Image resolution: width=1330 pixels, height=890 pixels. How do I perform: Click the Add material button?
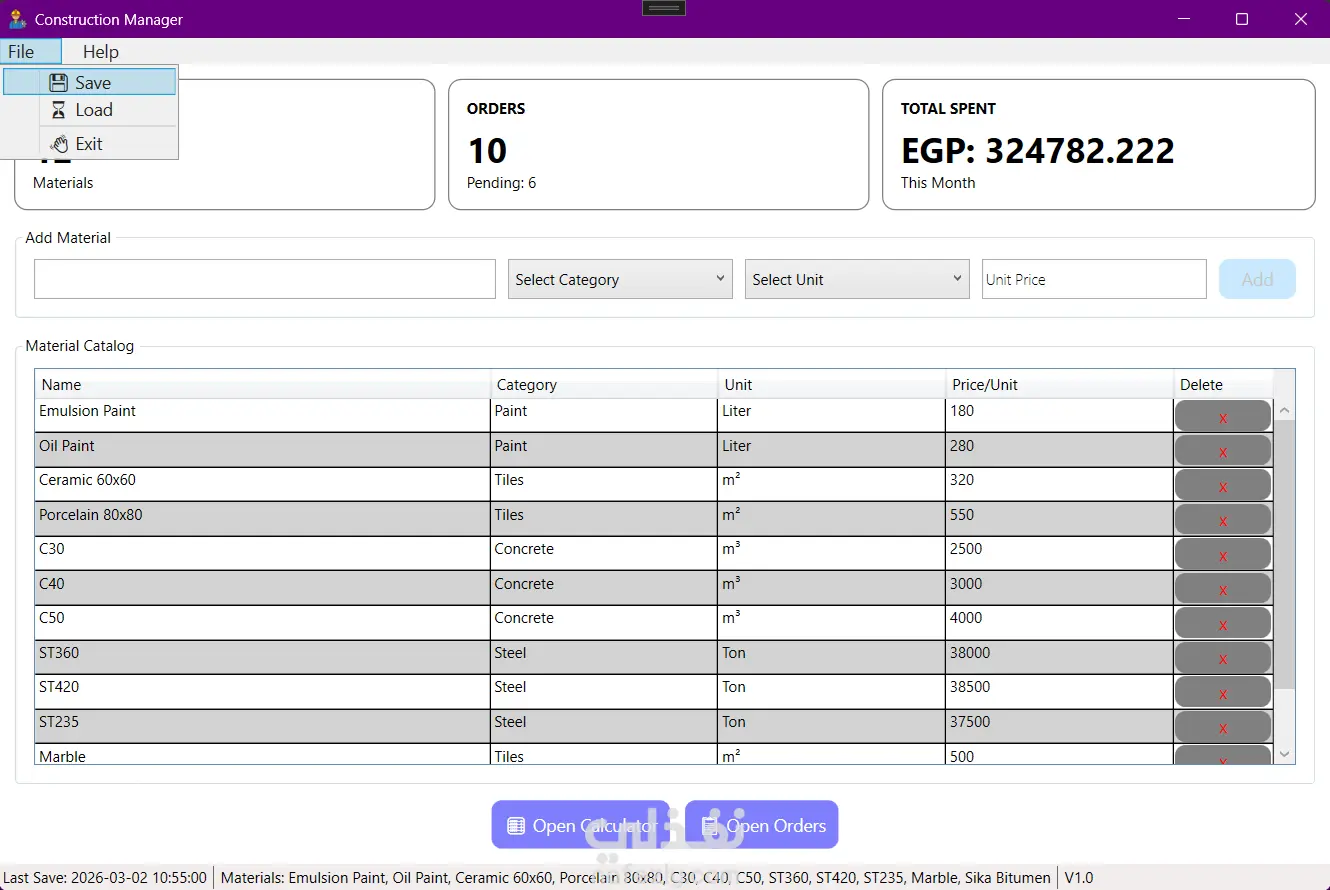point(1257,279)
